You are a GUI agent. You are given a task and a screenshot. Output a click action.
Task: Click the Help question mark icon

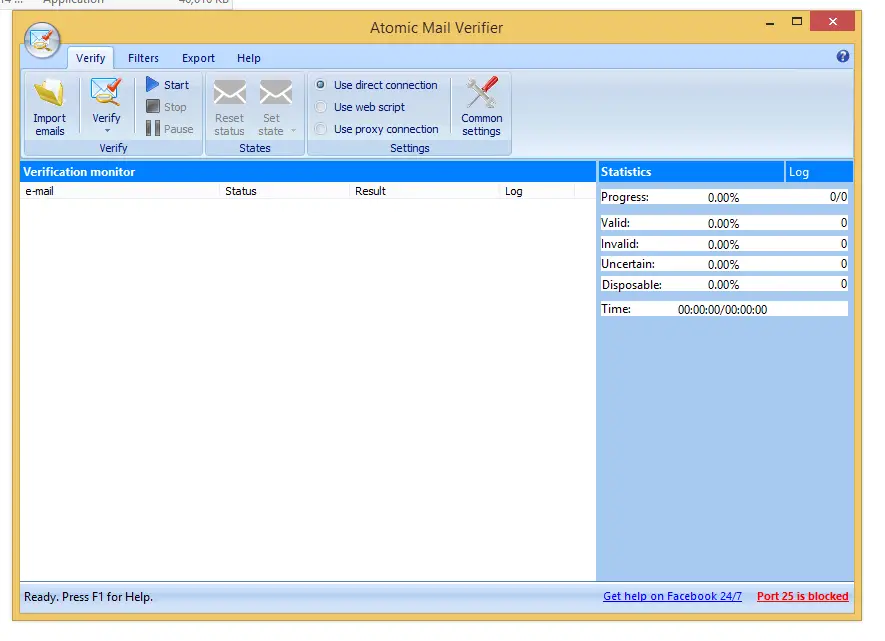pyautogui.click(x=842, y=57)
